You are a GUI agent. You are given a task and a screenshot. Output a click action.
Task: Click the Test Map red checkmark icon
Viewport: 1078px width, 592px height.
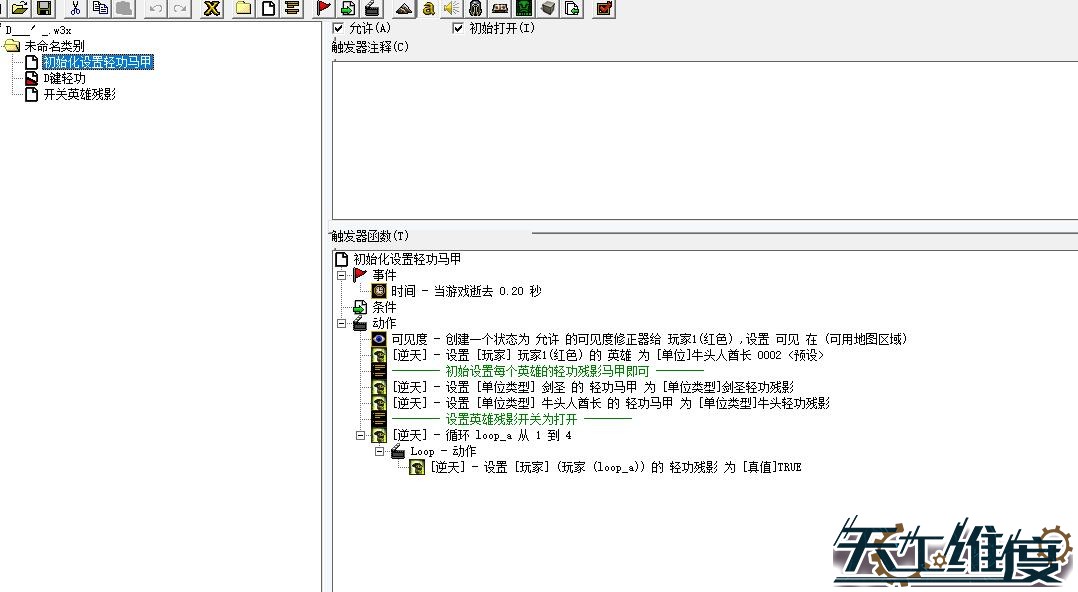pos(604,9)
